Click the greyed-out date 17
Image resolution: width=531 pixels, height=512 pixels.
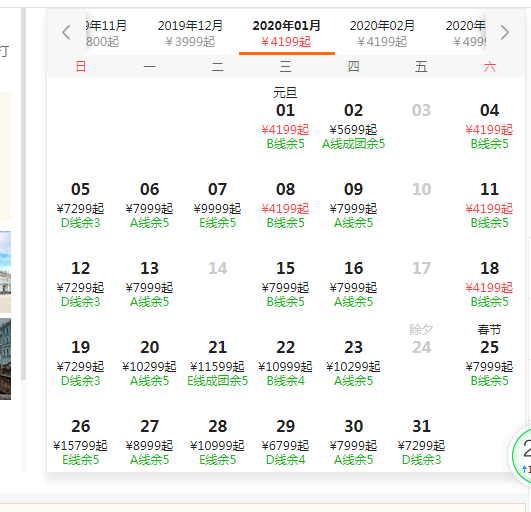(421, 268)
